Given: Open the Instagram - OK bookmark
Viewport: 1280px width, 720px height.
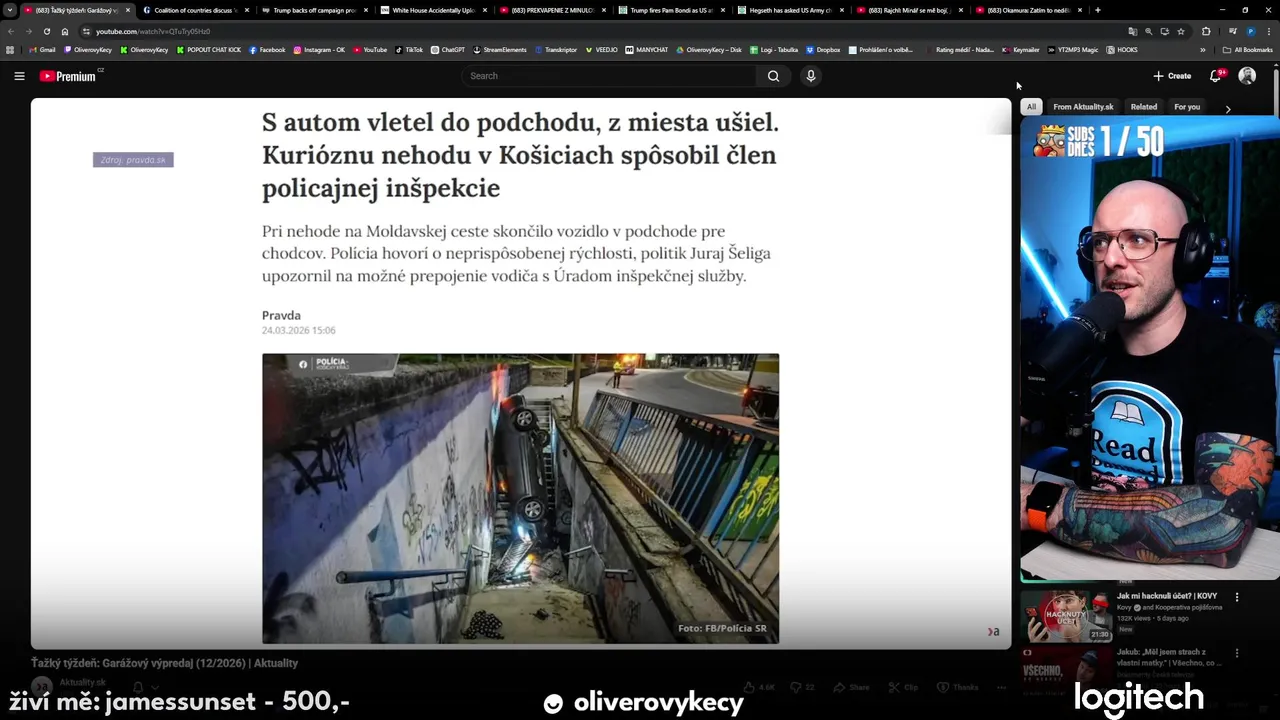Looking at the screenshot, I should (x=319, y=49).
